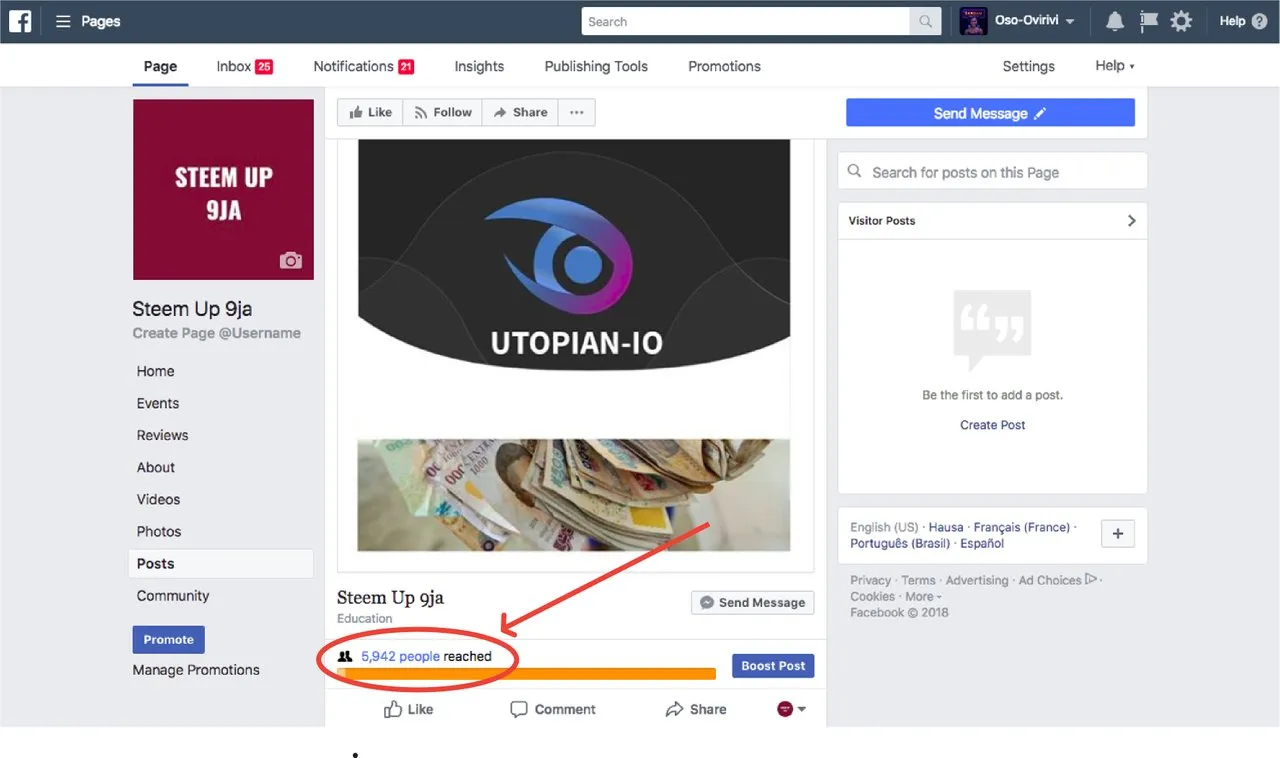Click the people reached icon

[x=346, y=657]
